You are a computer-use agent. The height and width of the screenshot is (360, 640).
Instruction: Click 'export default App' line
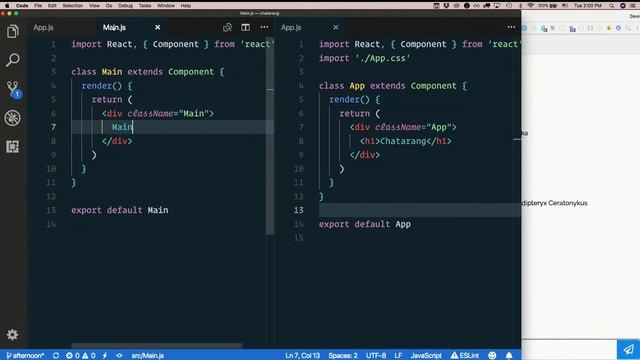365,224
